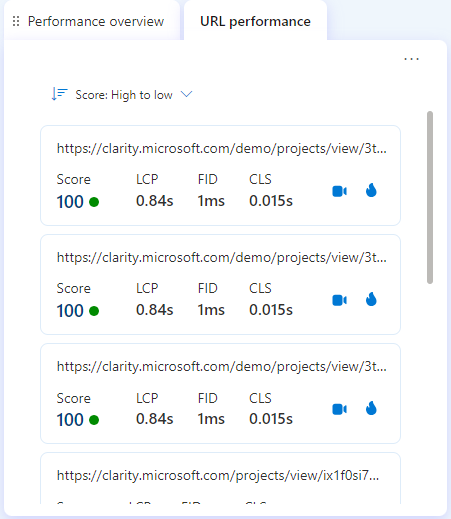Image resolution: width=451 pixels, height=519 pixels.
Task: Open heatmap flame icon in second URL card
Action: (371, 299)
